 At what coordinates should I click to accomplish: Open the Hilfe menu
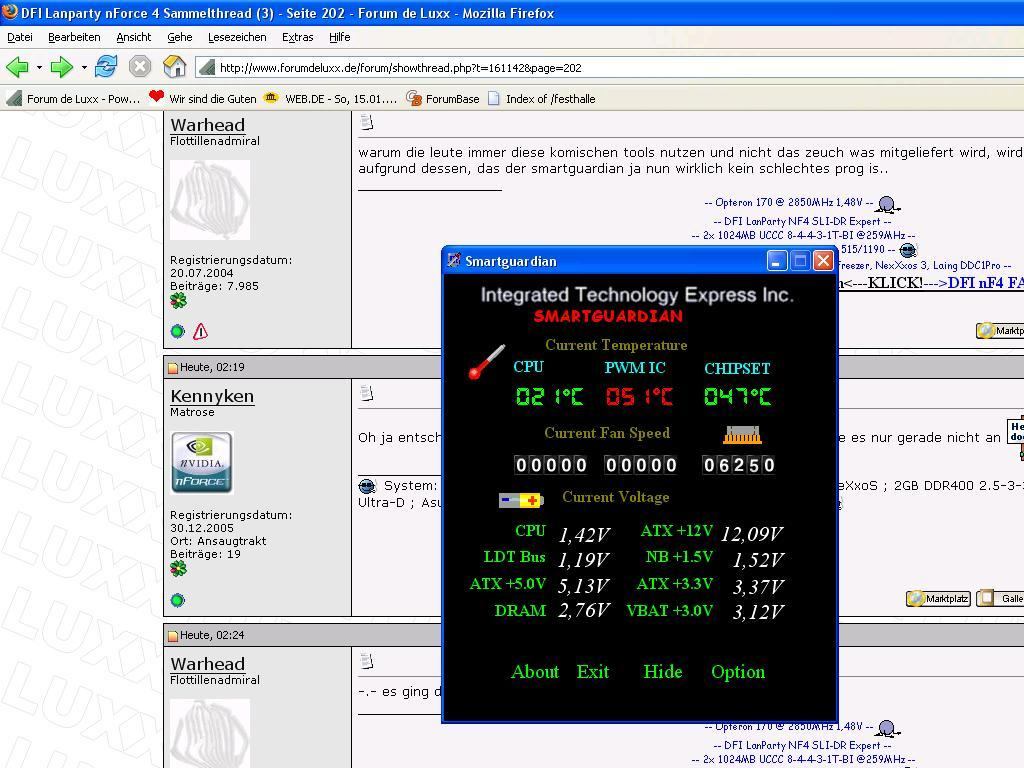(x=340, y=37)
